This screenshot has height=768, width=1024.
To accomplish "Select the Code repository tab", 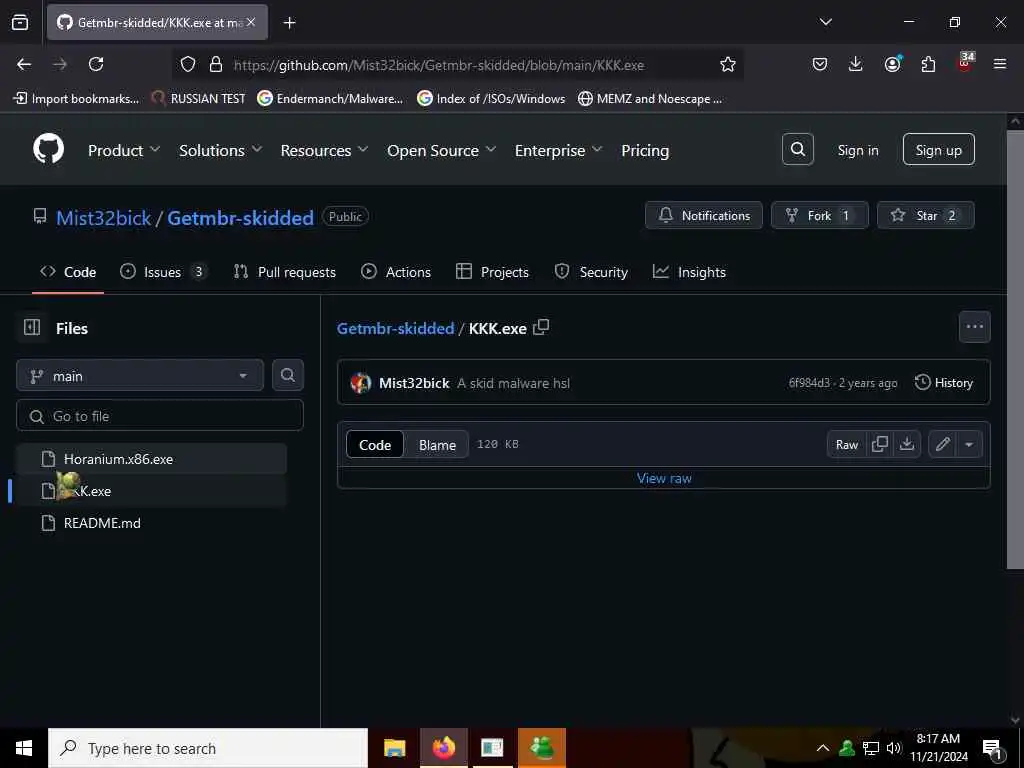I will tap(68, 272).
